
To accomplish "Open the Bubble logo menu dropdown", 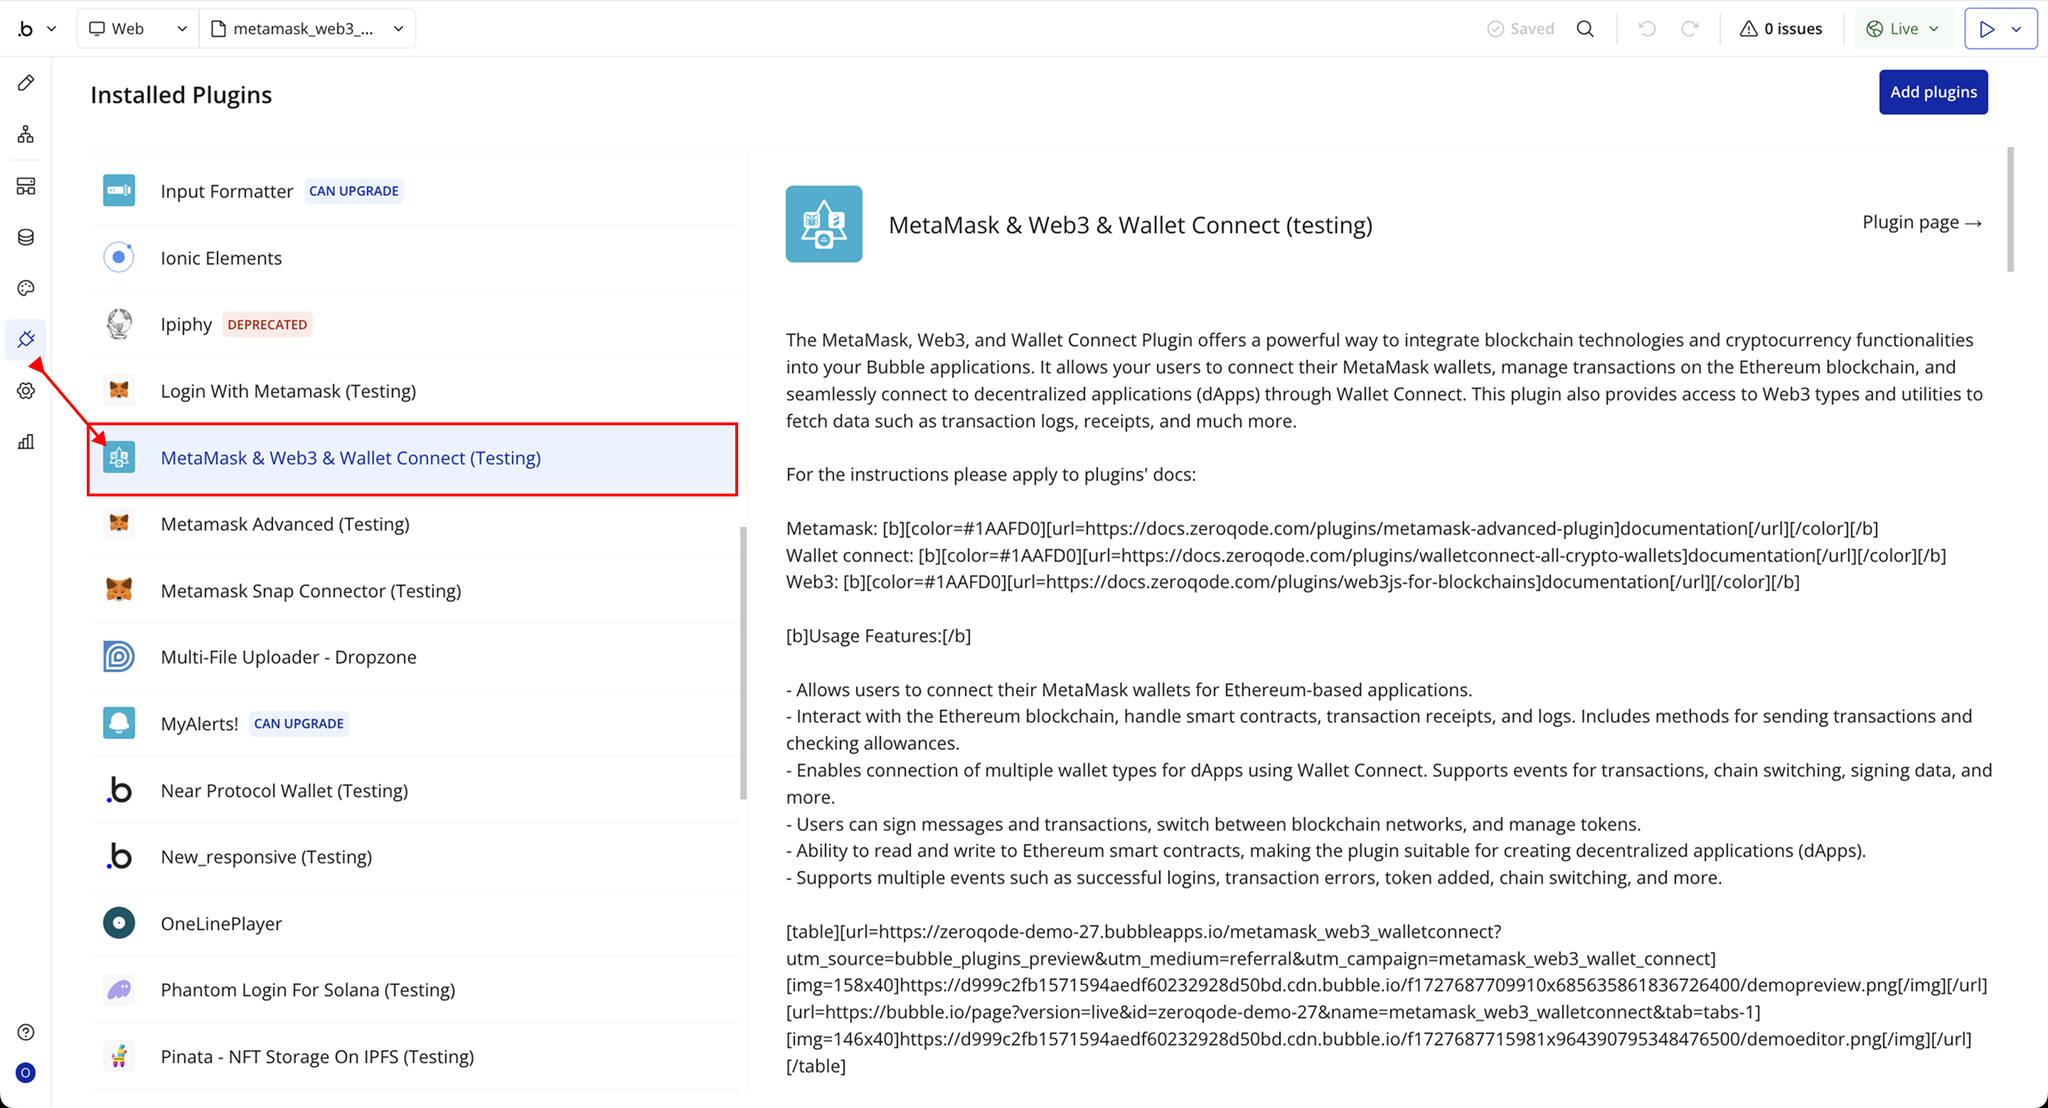I will tap(36, 29).
